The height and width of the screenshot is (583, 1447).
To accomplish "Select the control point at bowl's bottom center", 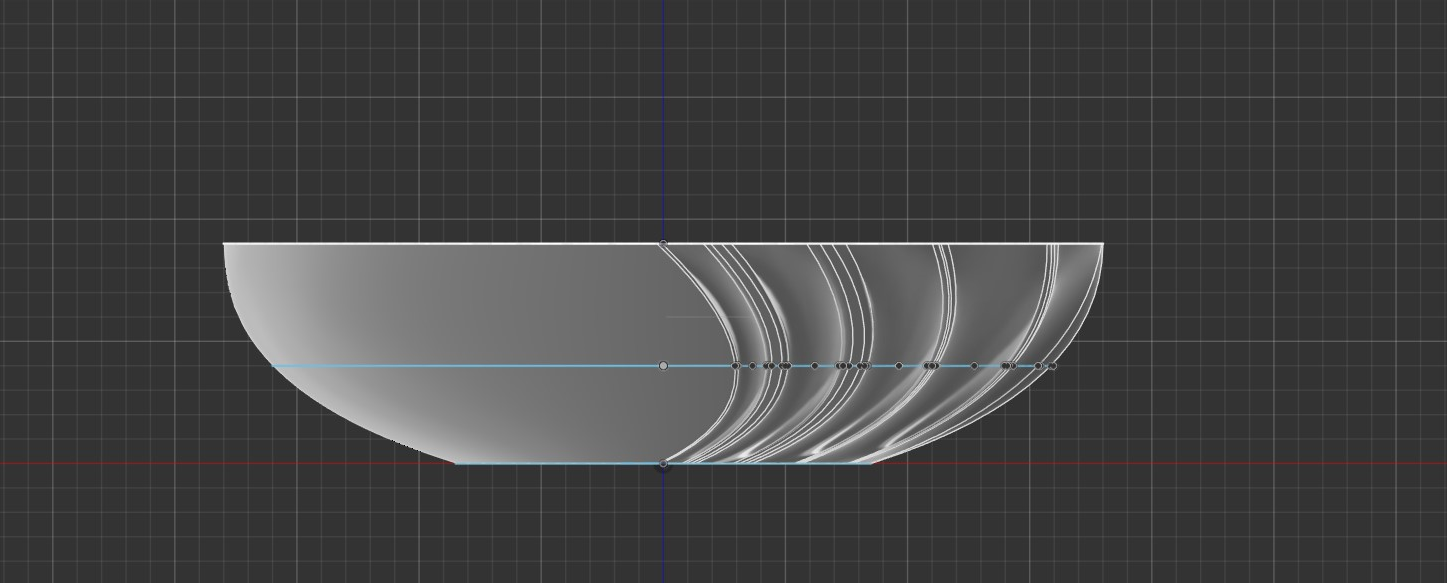I will point(663,465).
